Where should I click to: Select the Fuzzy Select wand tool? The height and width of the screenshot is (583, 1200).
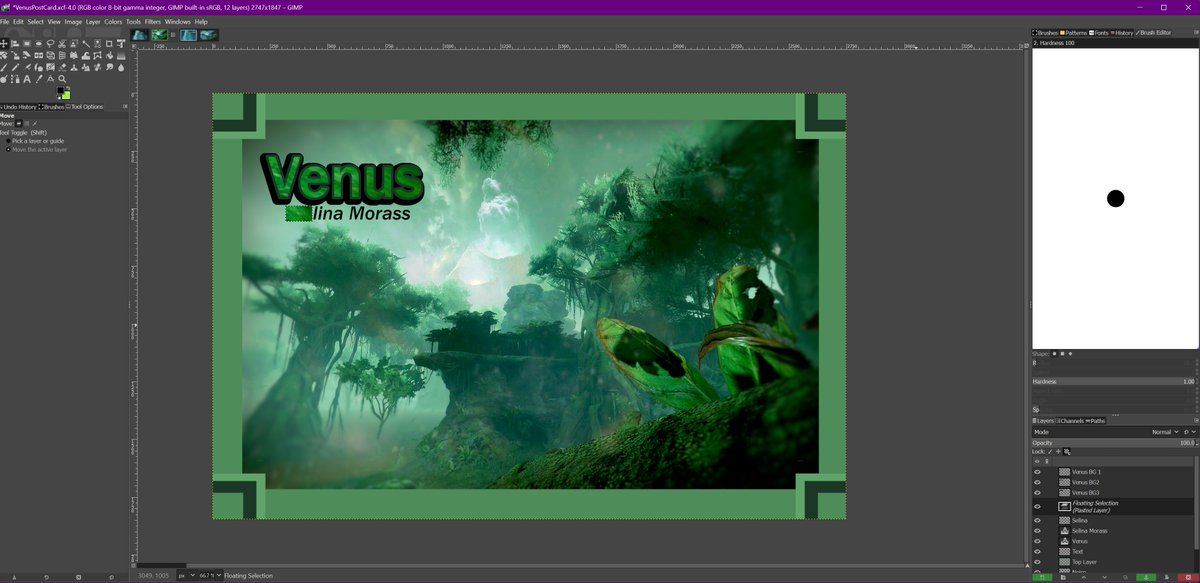click(86, 44)
